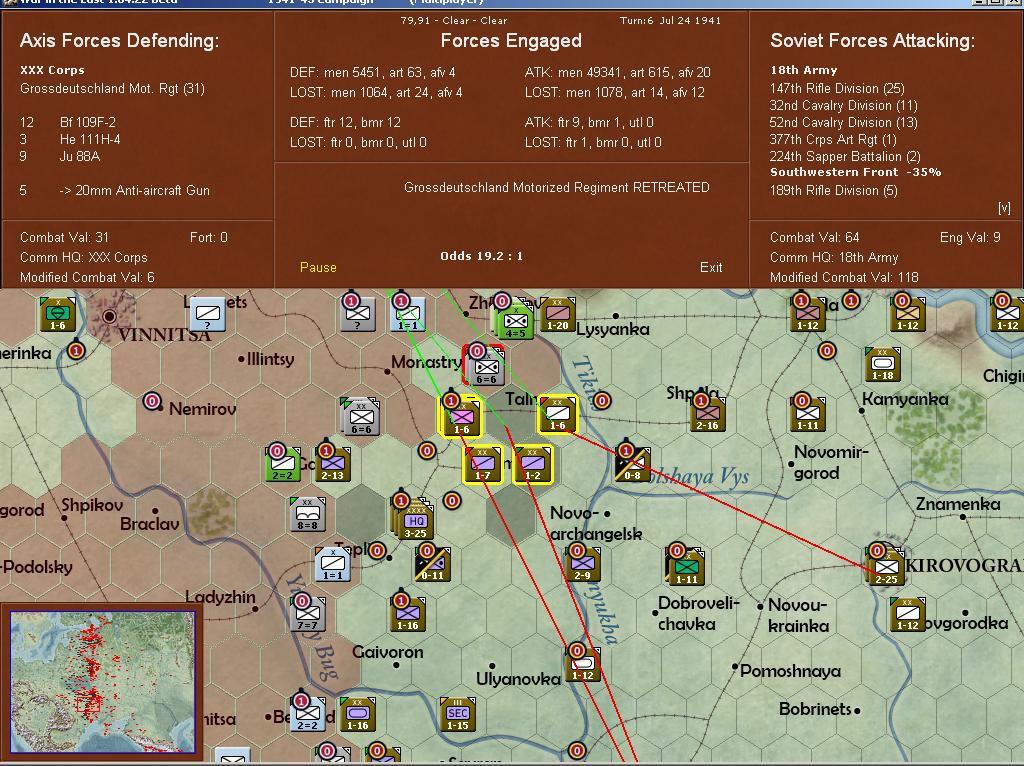This screenshot has width=1024, height=766.
Task: Select the black 0-11 unit counter
Action: [432, 564]
